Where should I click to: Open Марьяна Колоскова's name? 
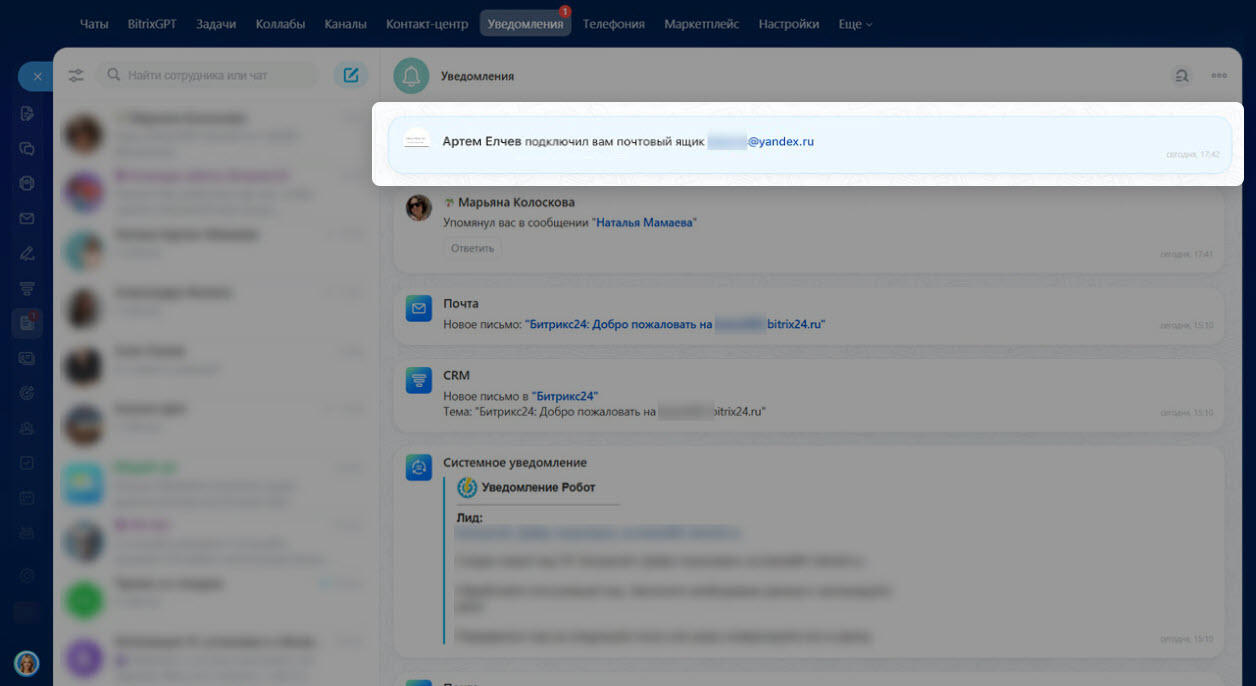click(516, 202)
